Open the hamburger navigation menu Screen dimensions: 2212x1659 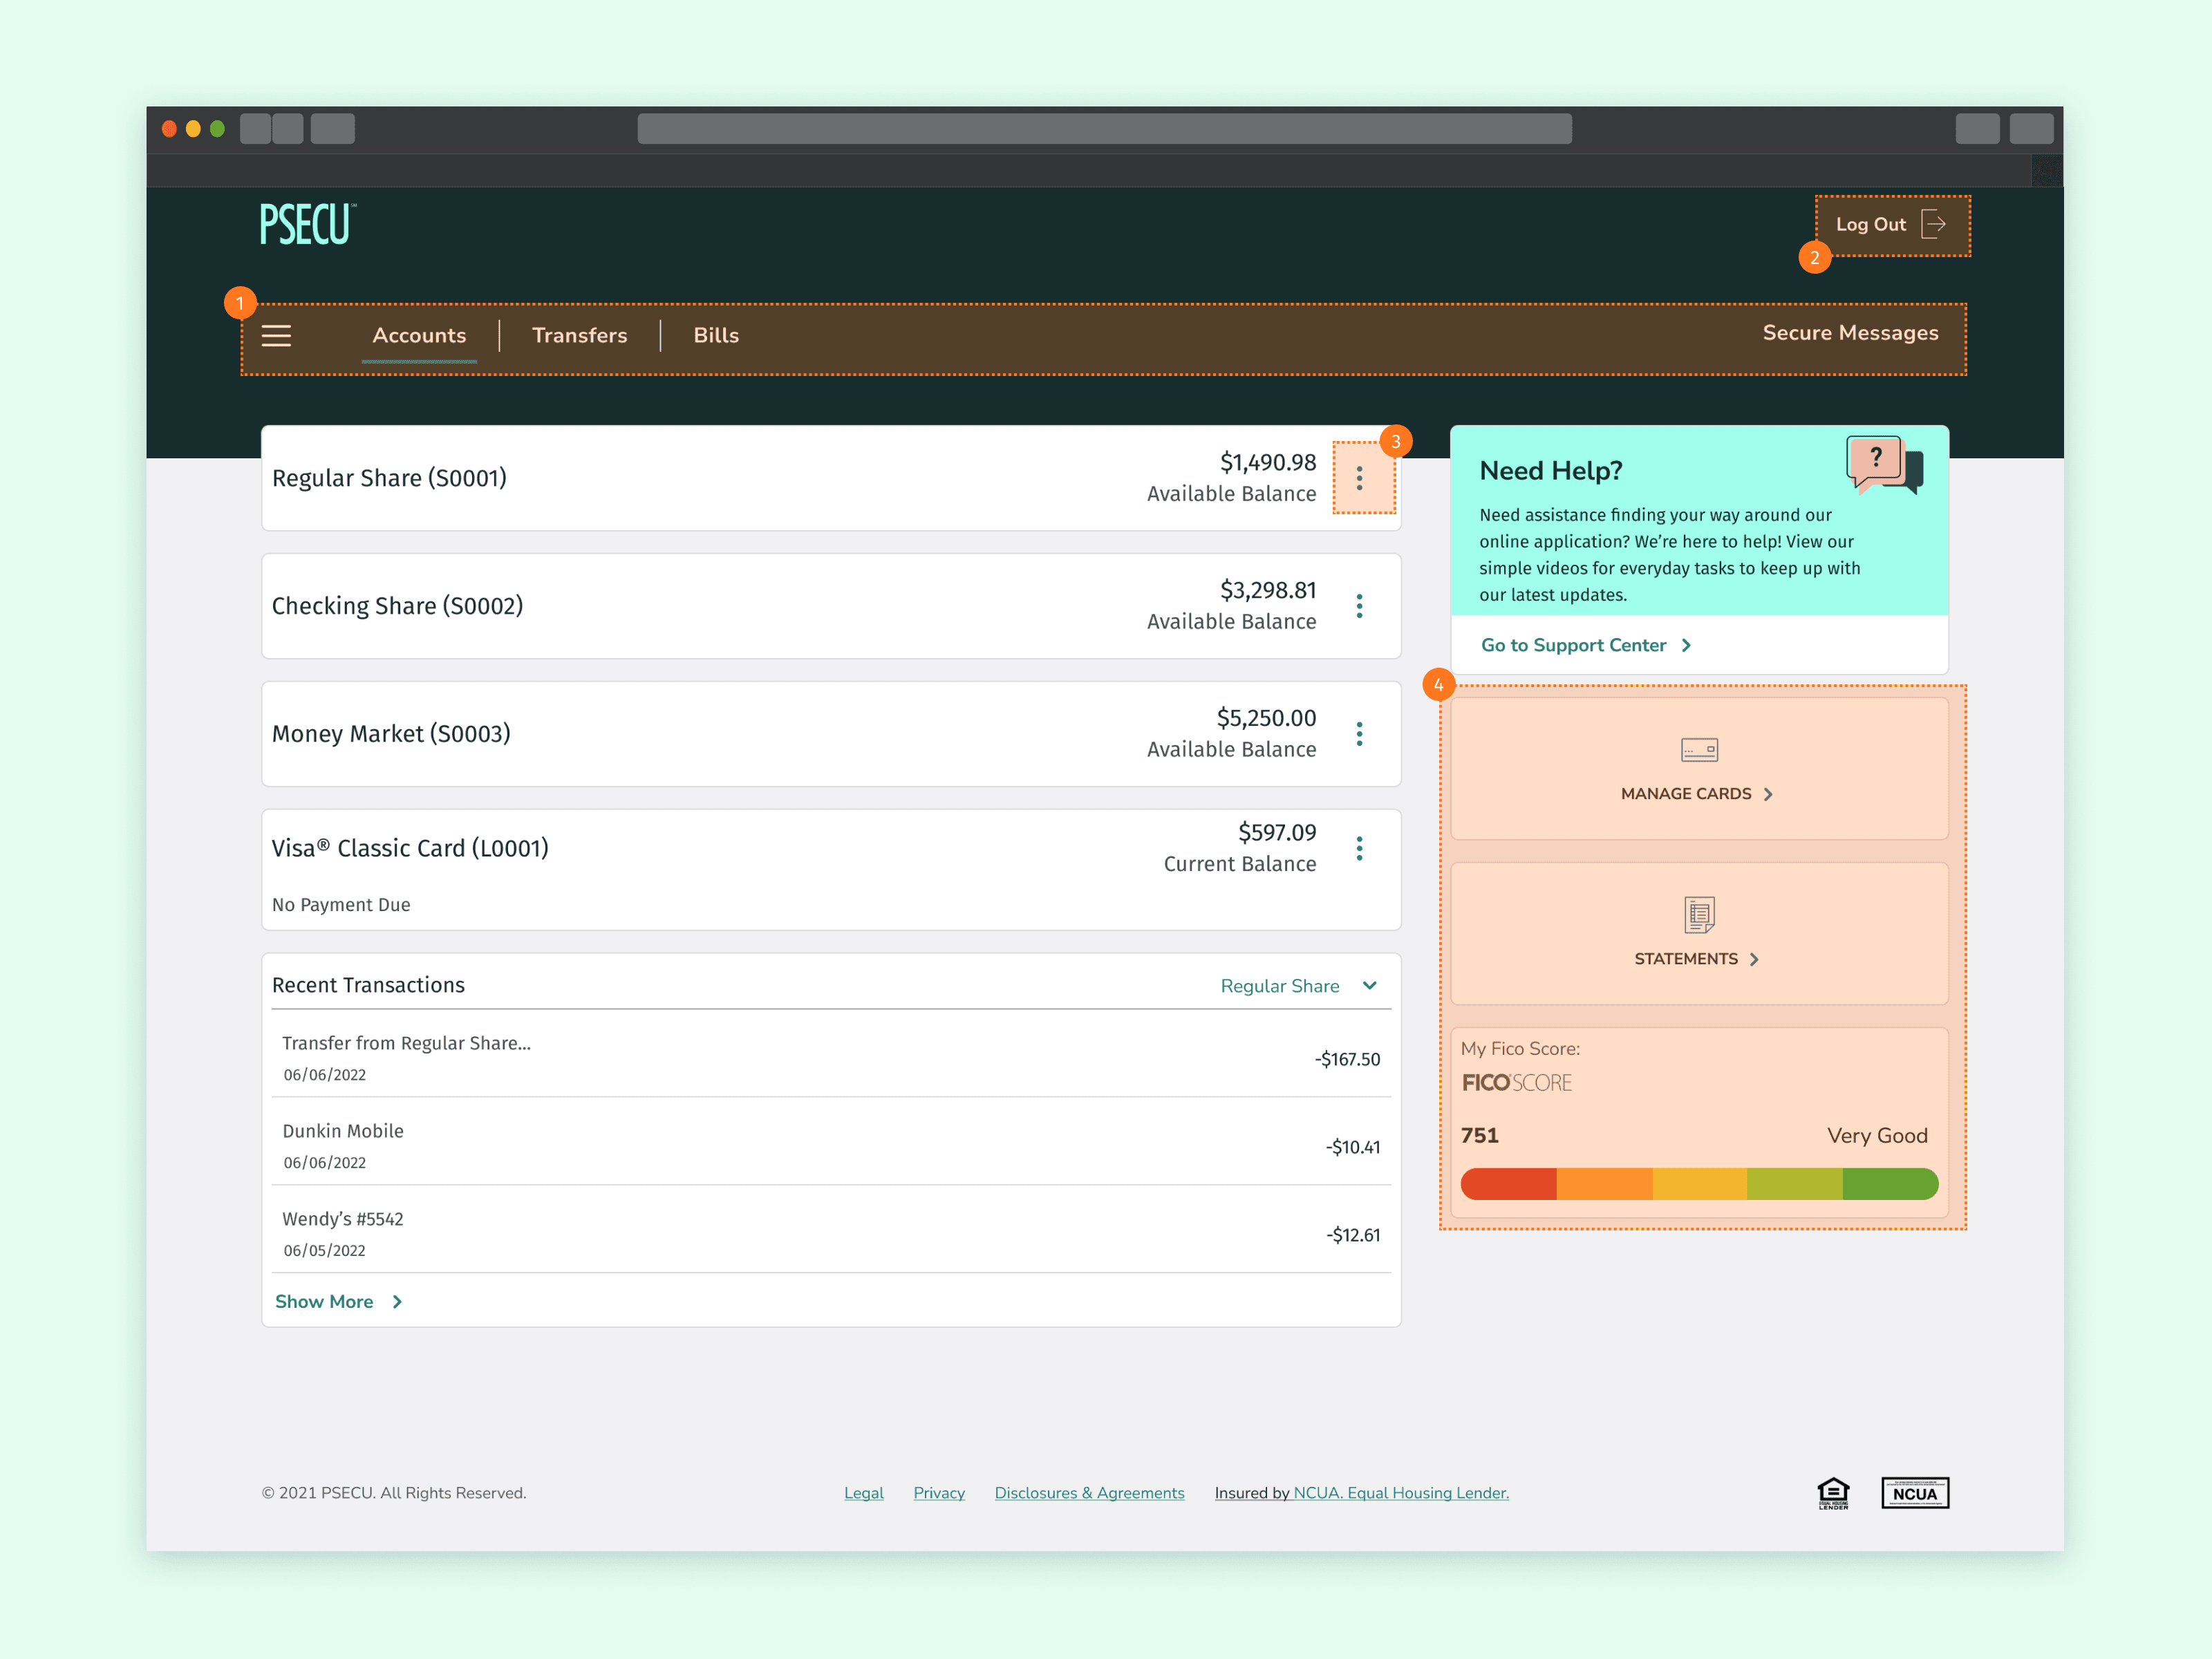[x=276, y=336]
